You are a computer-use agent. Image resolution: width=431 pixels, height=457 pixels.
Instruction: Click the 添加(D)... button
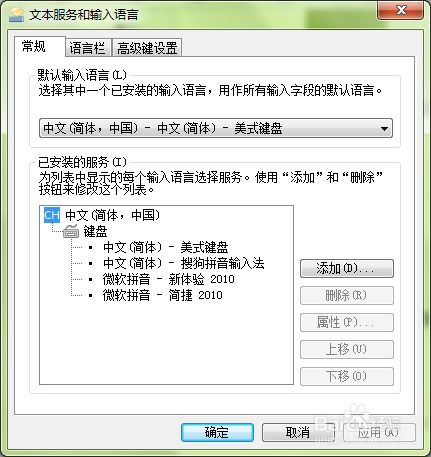[347, 268]
